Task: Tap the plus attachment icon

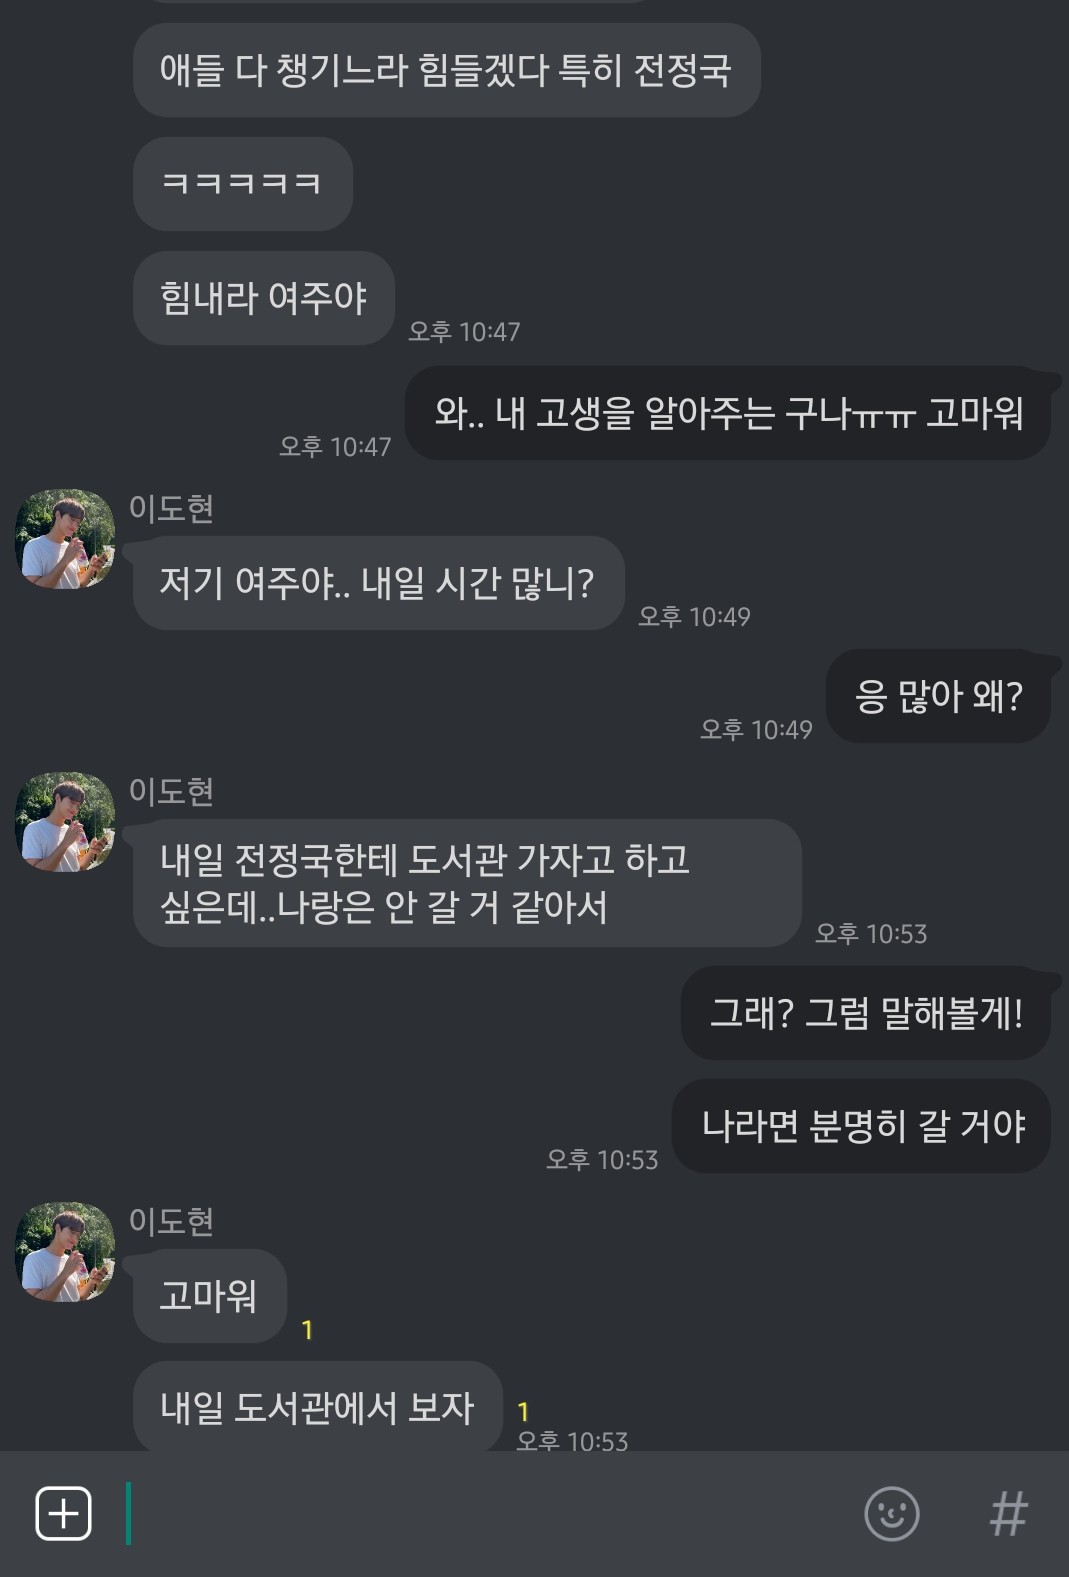Action: point(63,1513)
